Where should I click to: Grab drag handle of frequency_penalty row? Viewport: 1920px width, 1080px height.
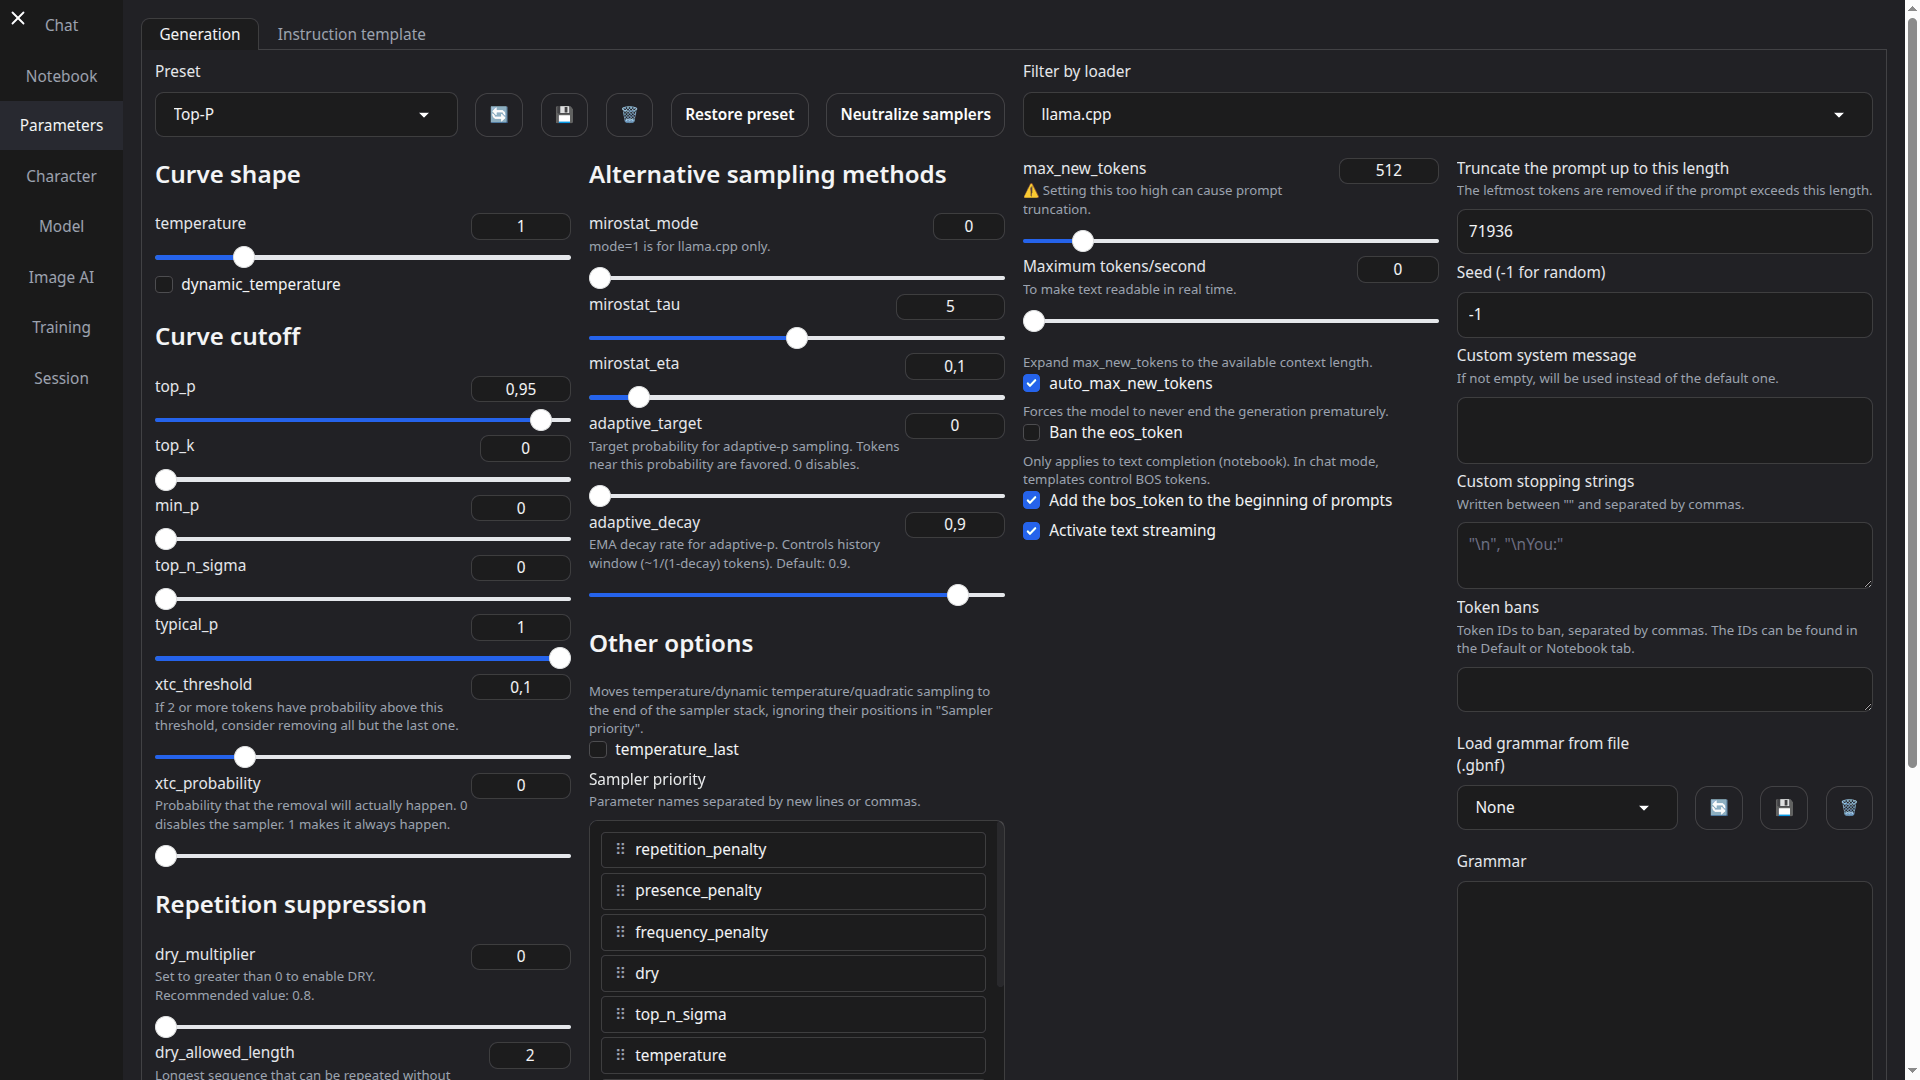620,932
